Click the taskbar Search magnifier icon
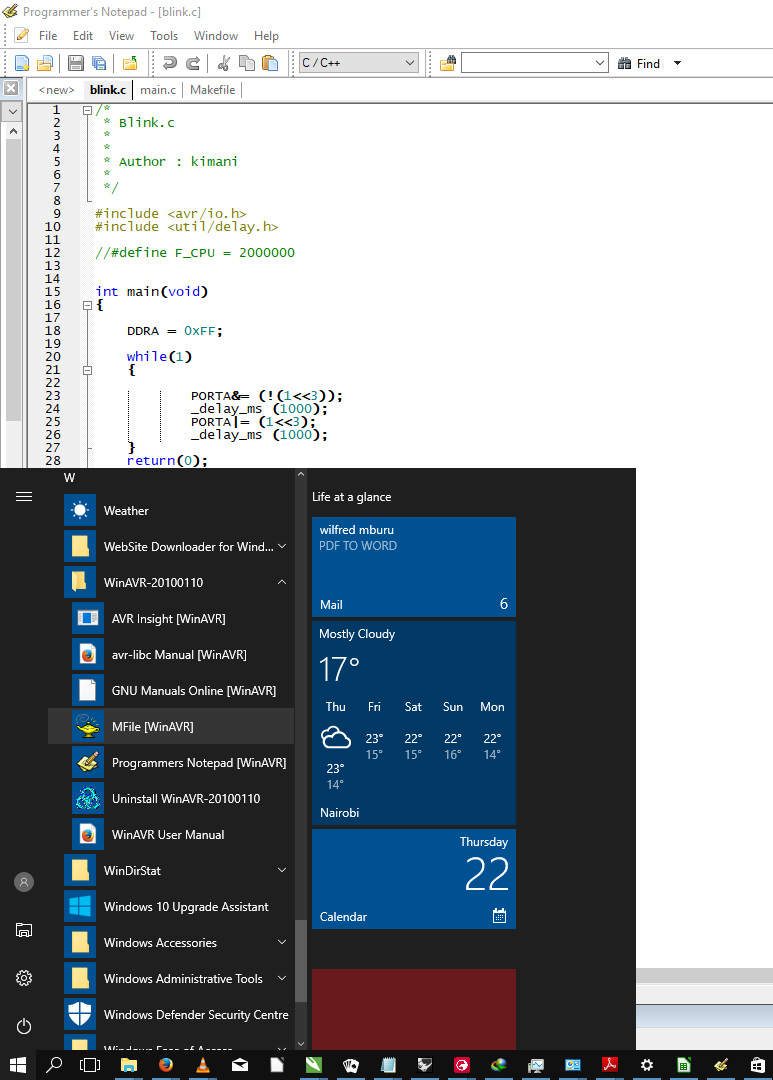 pos(54,1065)
